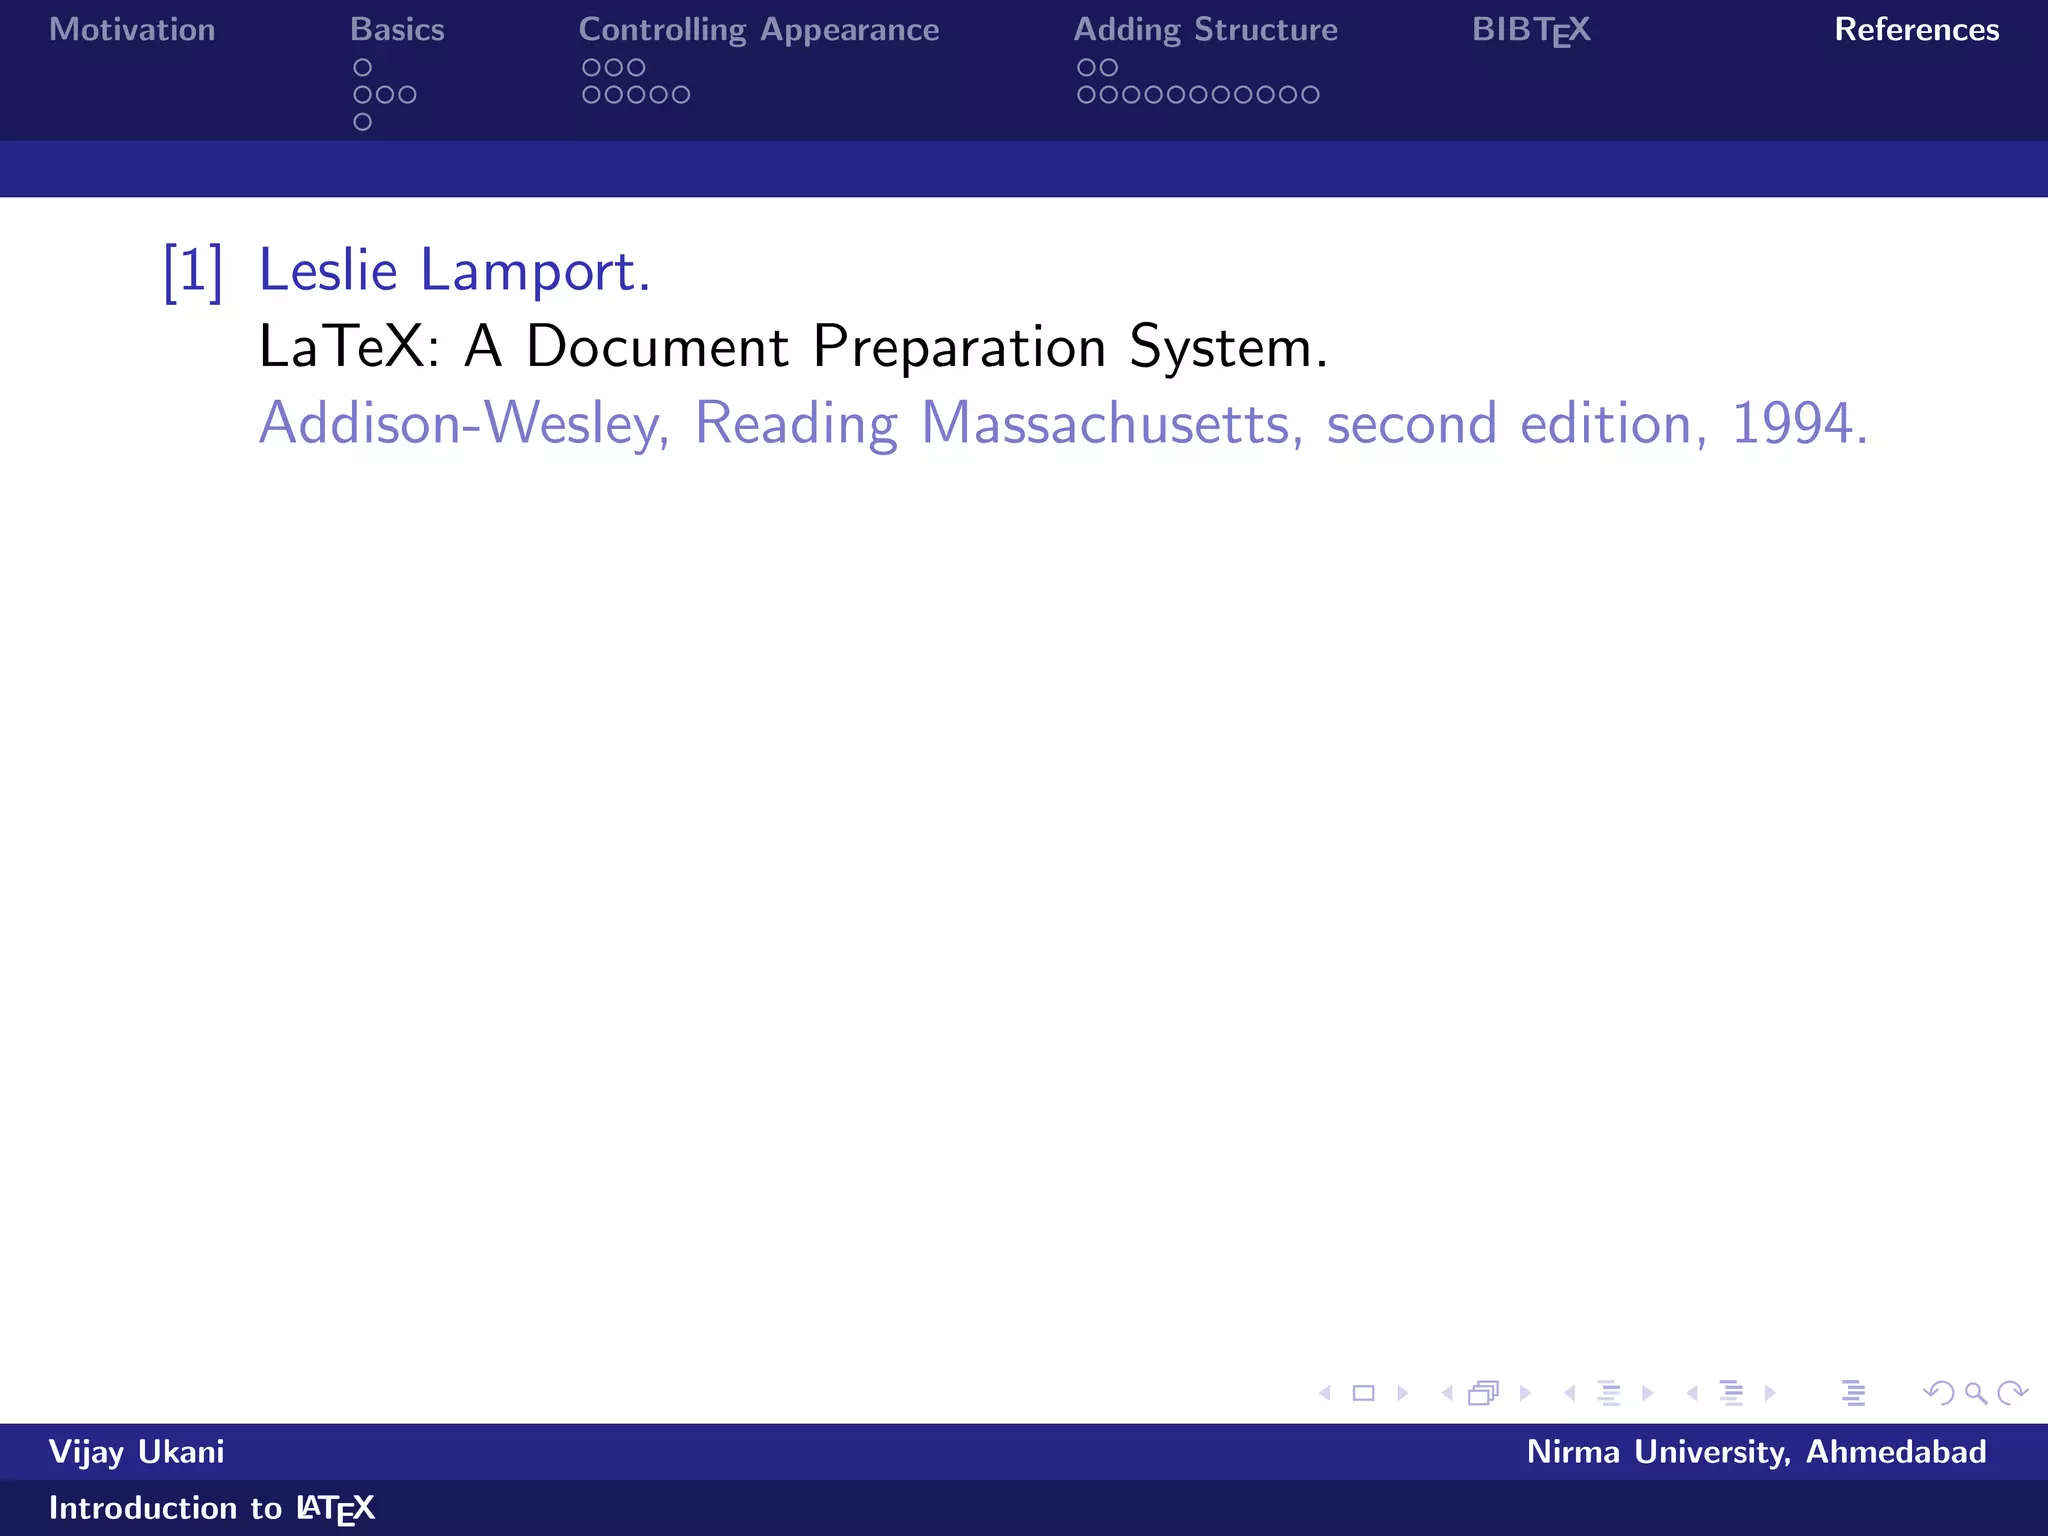The image size is (2048, 1536).
Task: Go to the BibTeX section
Action: point(1530,31)
